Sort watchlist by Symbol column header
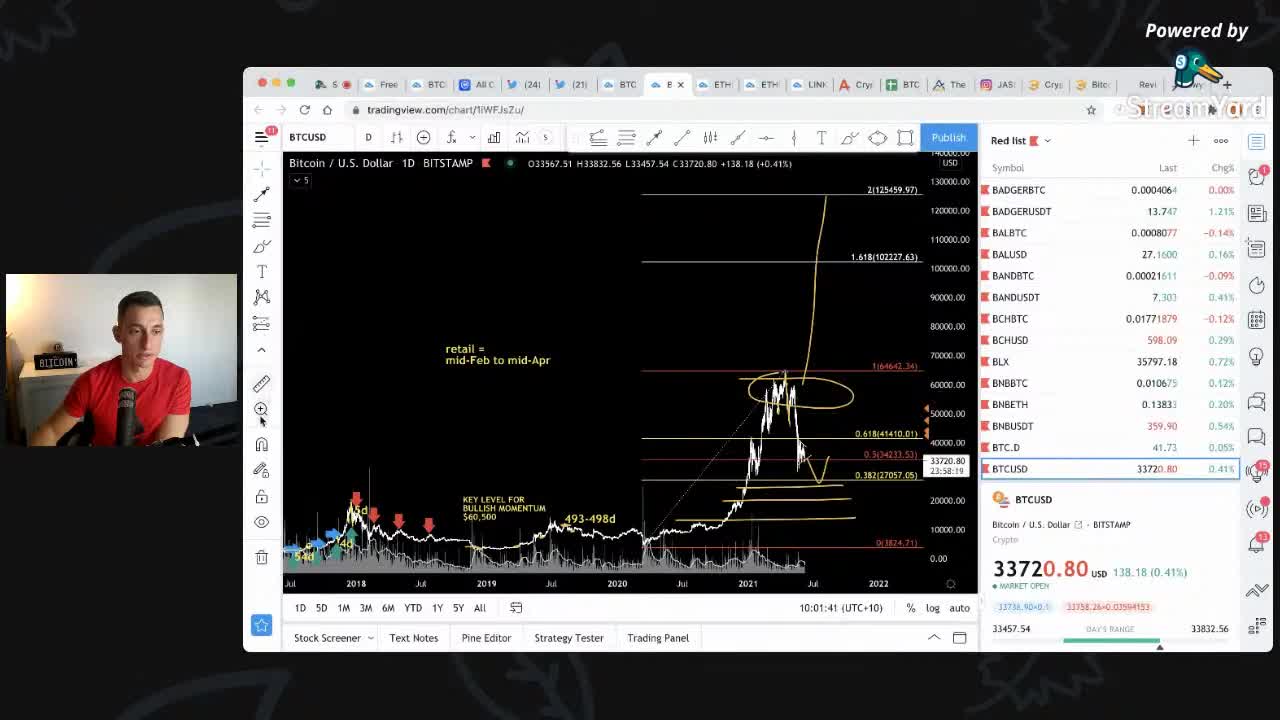The width and height of the screenshot is (1280, 720). coord(1008,168)
